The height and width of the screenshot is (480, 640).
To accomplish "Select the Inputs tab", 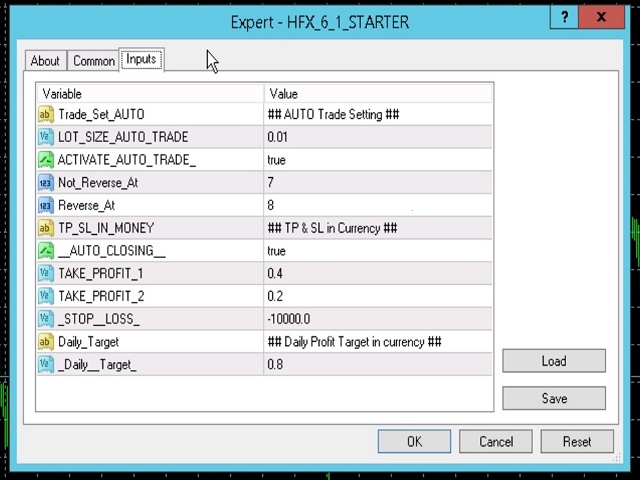I will coord(141,60).
